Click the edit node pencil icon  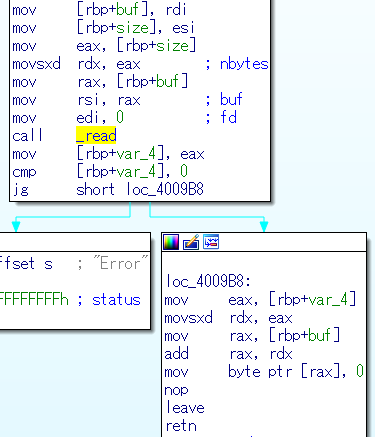191,242
